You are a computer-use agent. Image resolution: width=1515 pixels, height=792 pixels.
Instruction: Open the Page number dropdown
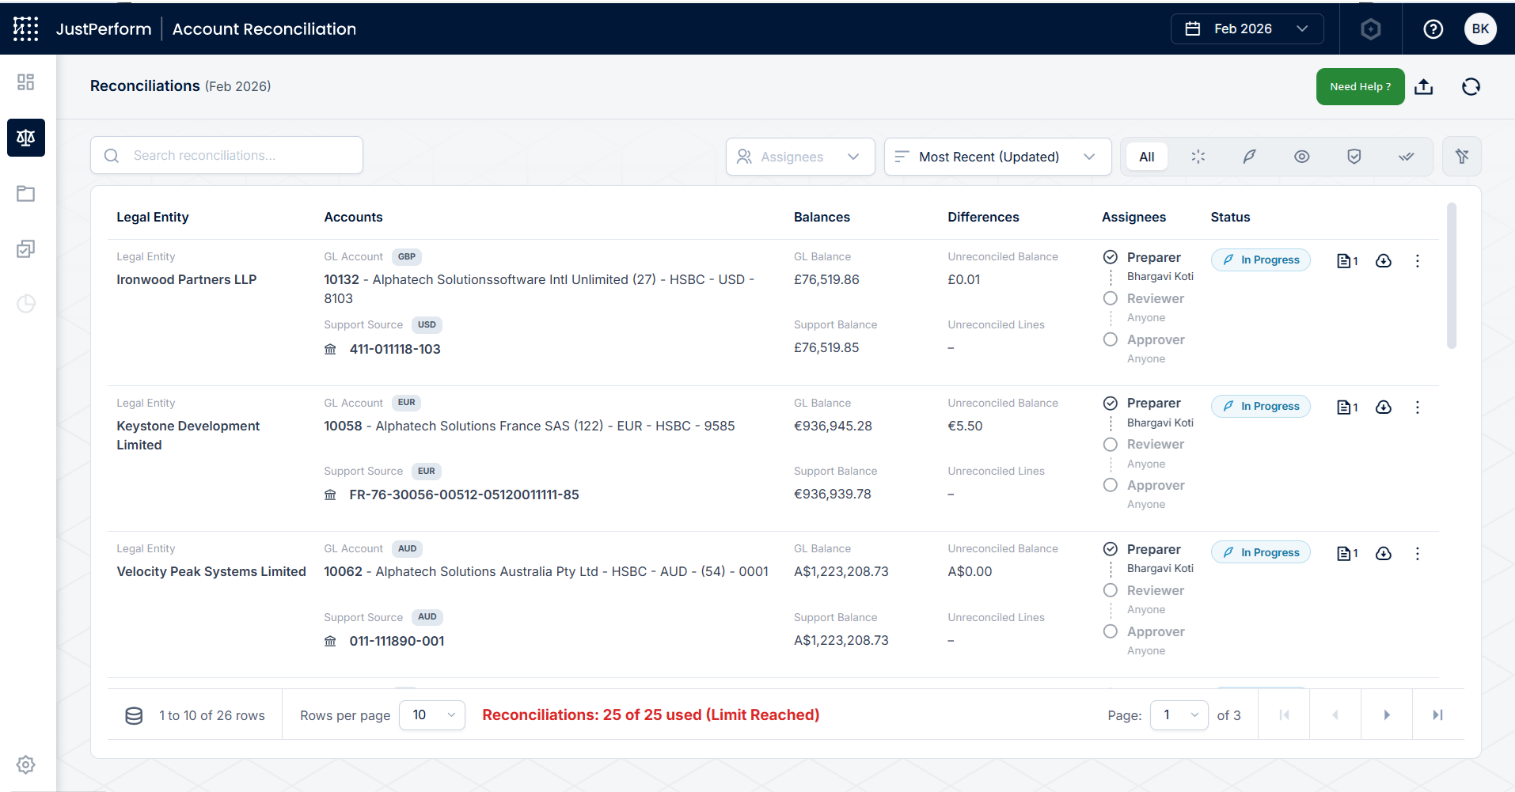[1180, 715]
